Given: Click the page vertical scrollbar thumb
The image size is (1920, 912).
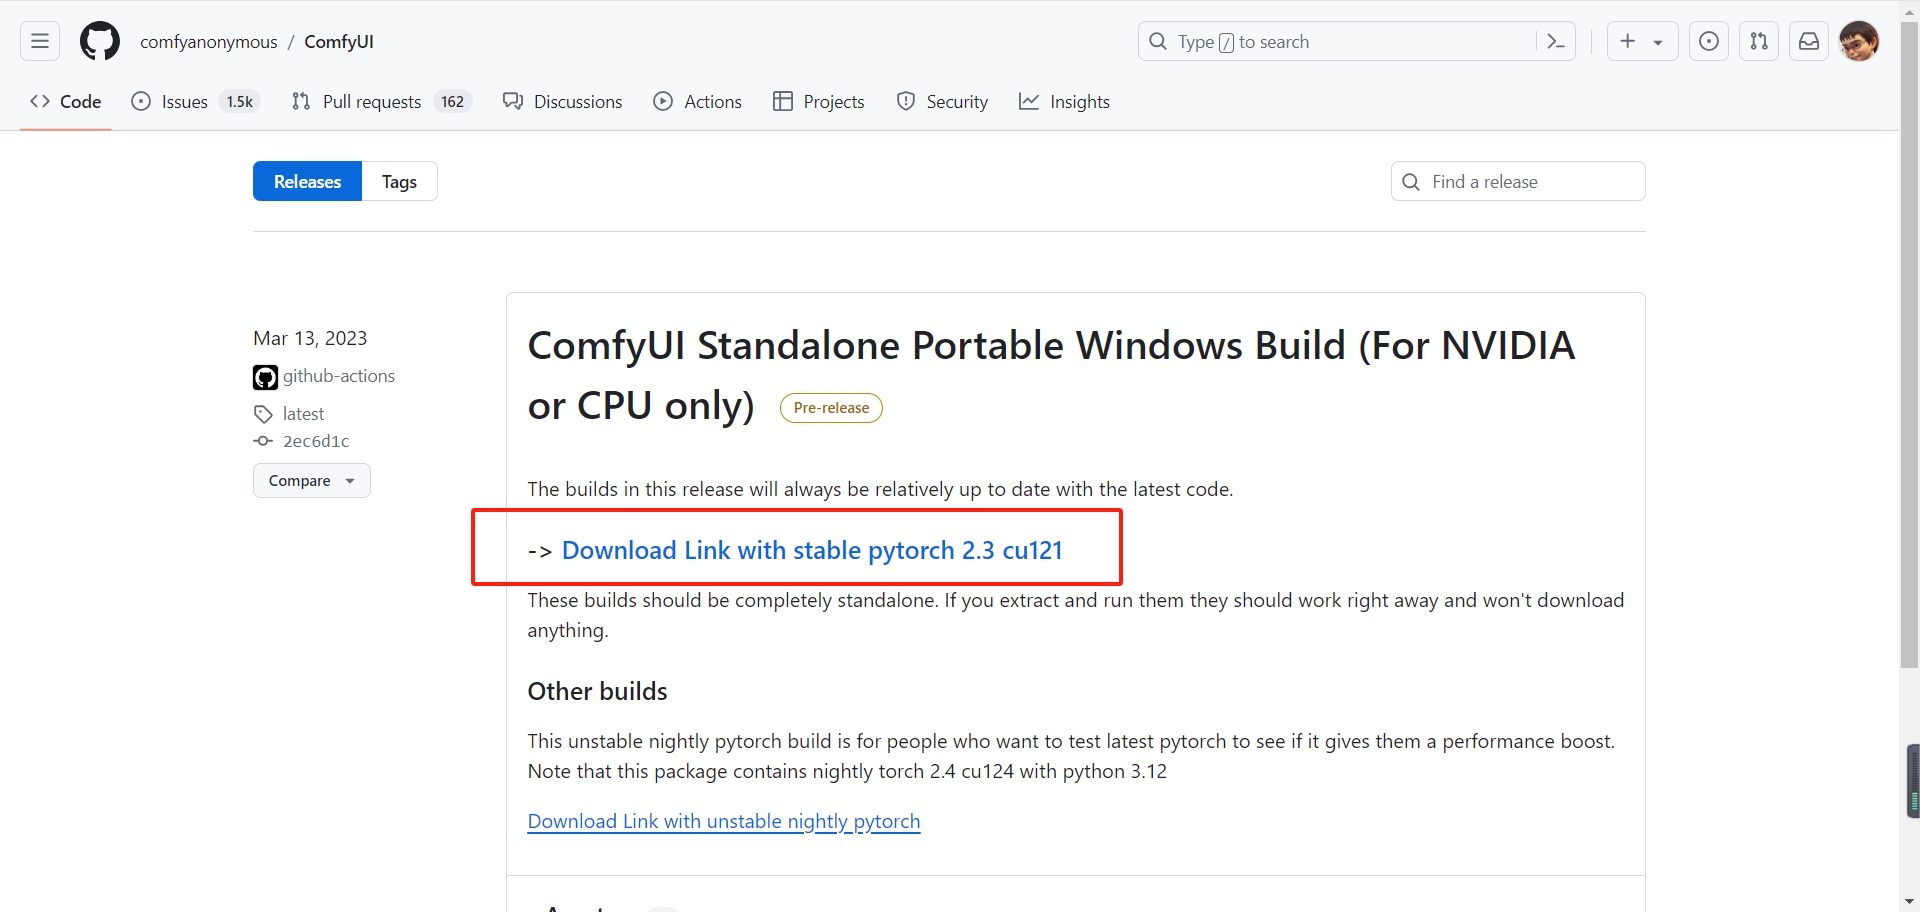Looking at the screenshot, I should (1909, 345).
